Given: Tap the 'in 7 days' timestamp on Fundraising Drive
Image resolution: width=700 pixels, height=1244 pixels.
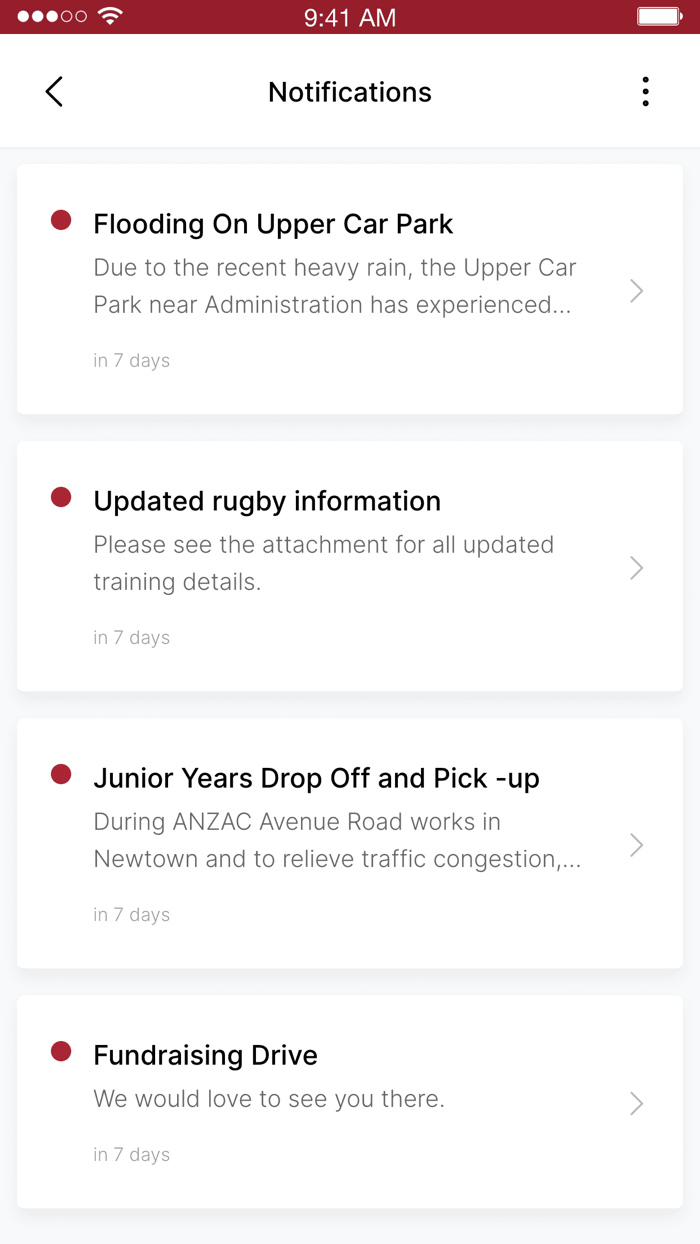Looking at the screenshot, I should (131, 1154).
